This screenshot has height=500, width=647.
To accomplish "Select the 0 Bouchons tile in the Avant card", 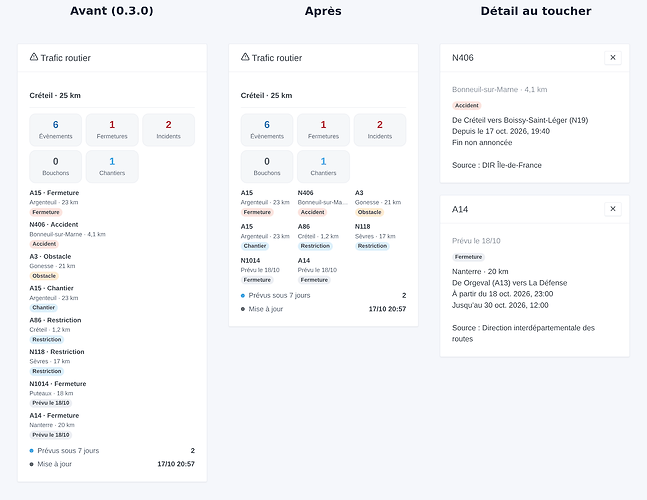I will click(x=56, y=167).
